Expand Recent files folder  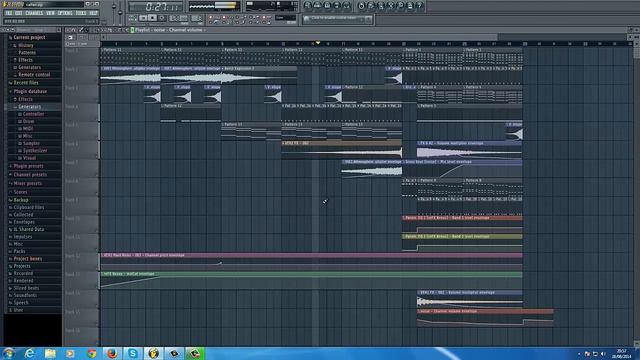coord(26,83)
